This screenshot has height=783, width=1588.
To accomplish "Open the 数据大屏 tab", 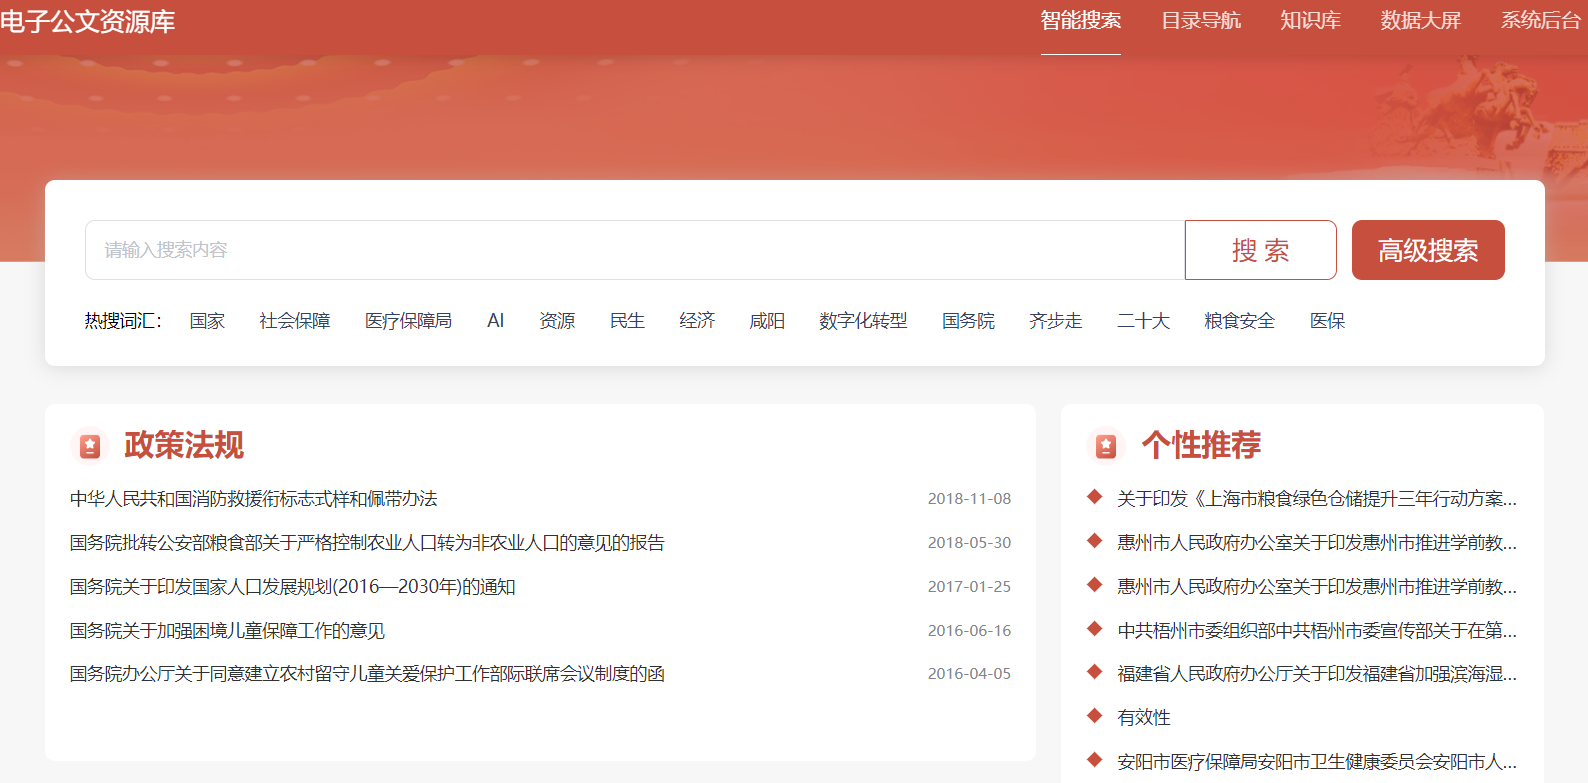I will pyautogui.click(x=1420, y=21).
